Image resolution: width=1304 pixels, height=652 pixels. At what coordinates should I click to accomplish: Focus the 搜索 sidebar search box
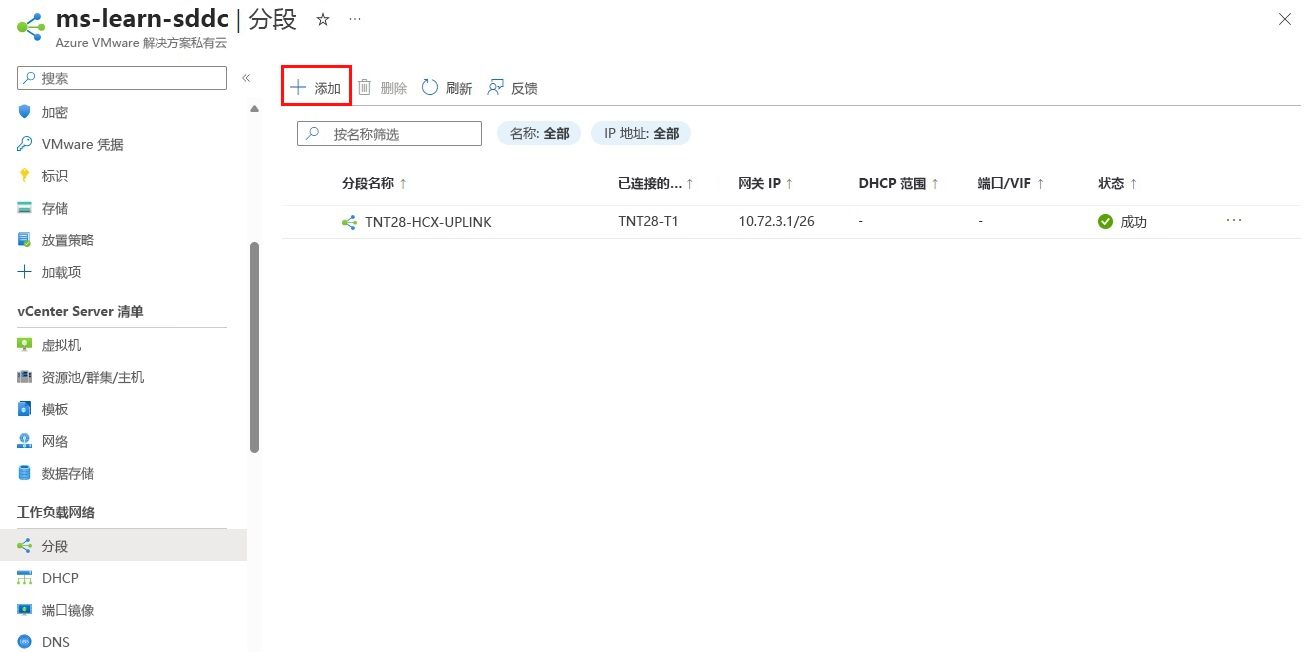coord(122,78)
